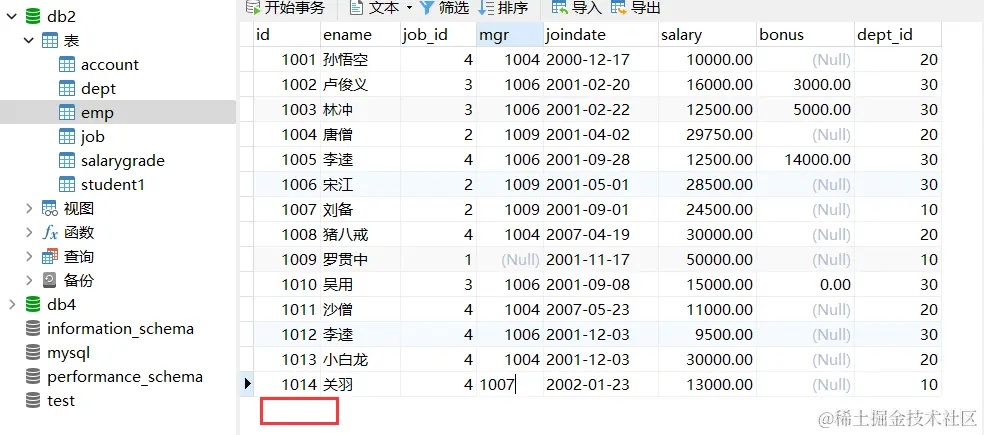The height and width of the screenshot is (435, 984).
Task: Select the performance_schema database
Action: pyautogui.click(x=125, y=377)
